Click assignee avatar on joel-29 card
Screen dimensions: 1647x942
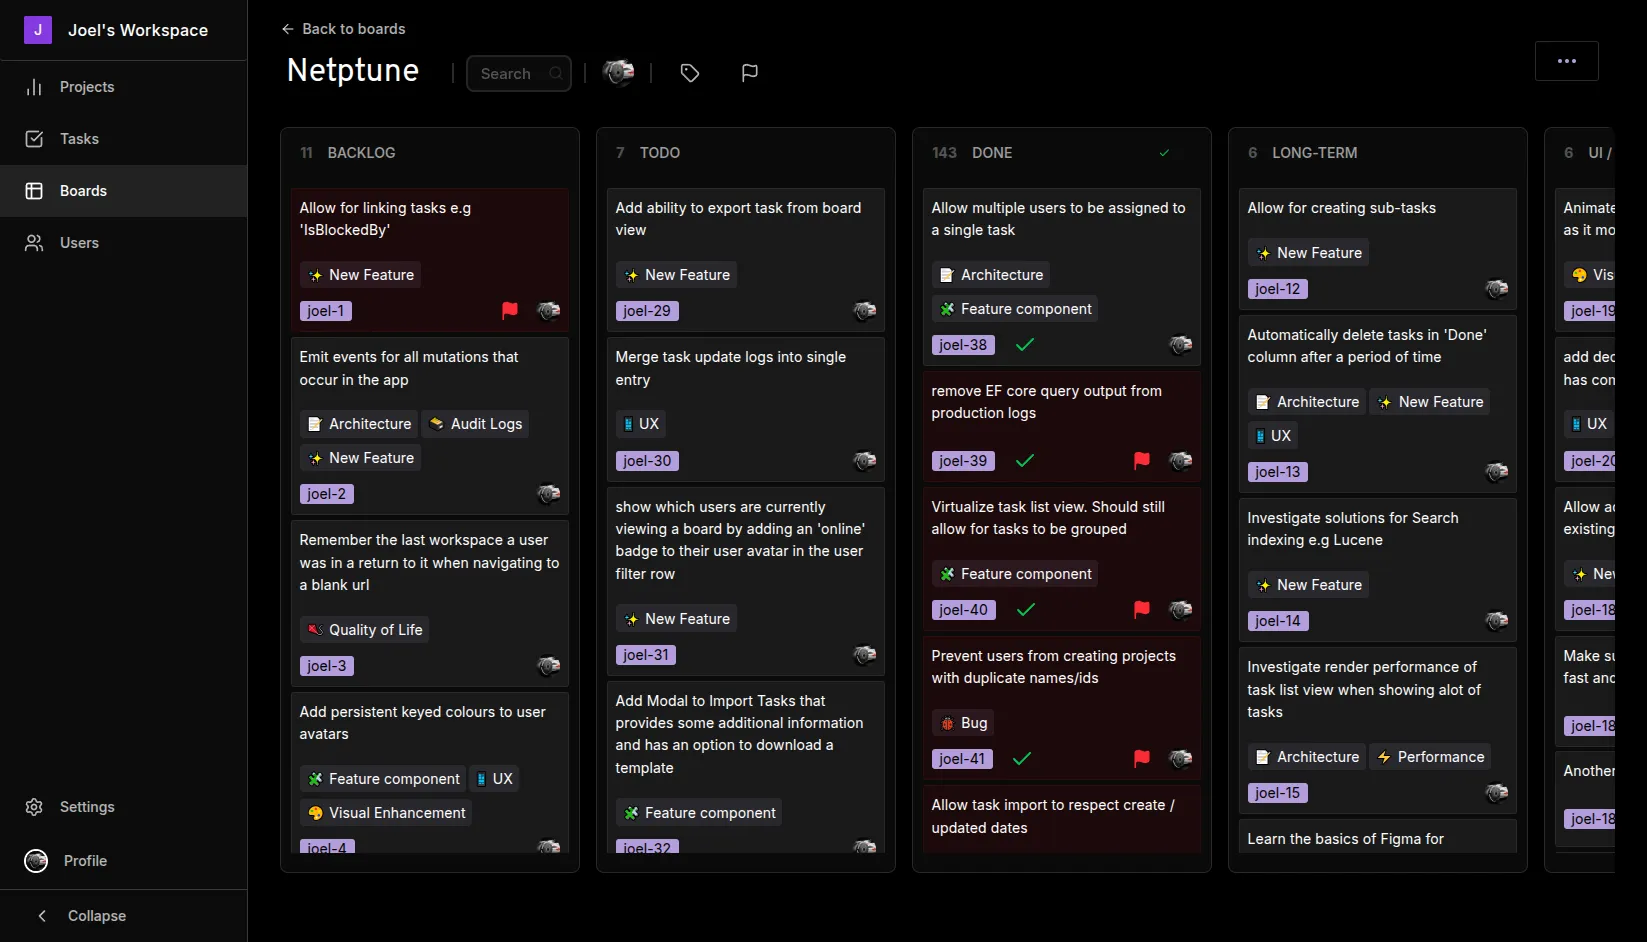point(864,311)
